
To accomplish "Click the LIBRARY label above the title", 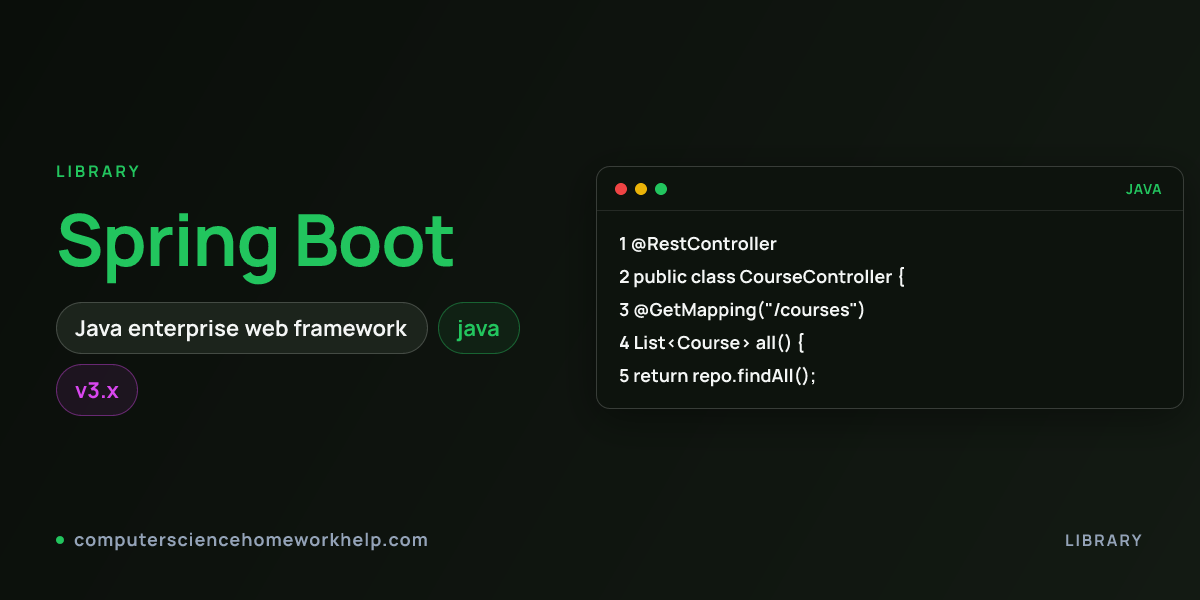I will pyautogui.click(x=98, y=171).
